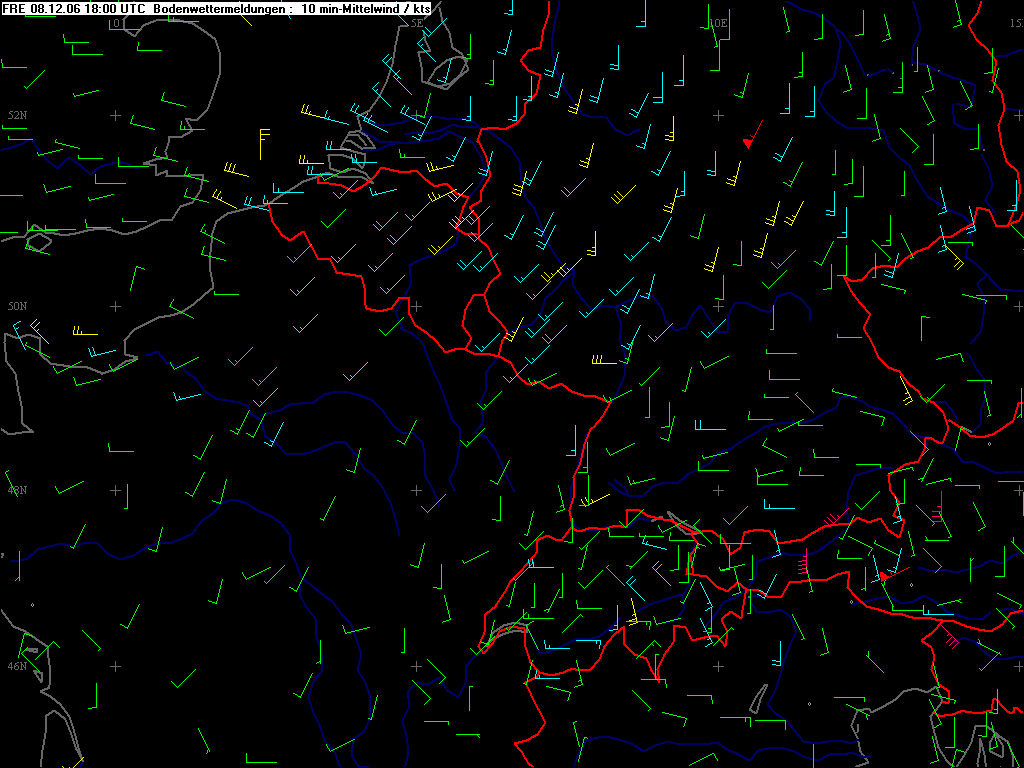1024x768 pixels.
Task: Select the grid cross at 46N and 10E
Action: (x=718, y=666)
